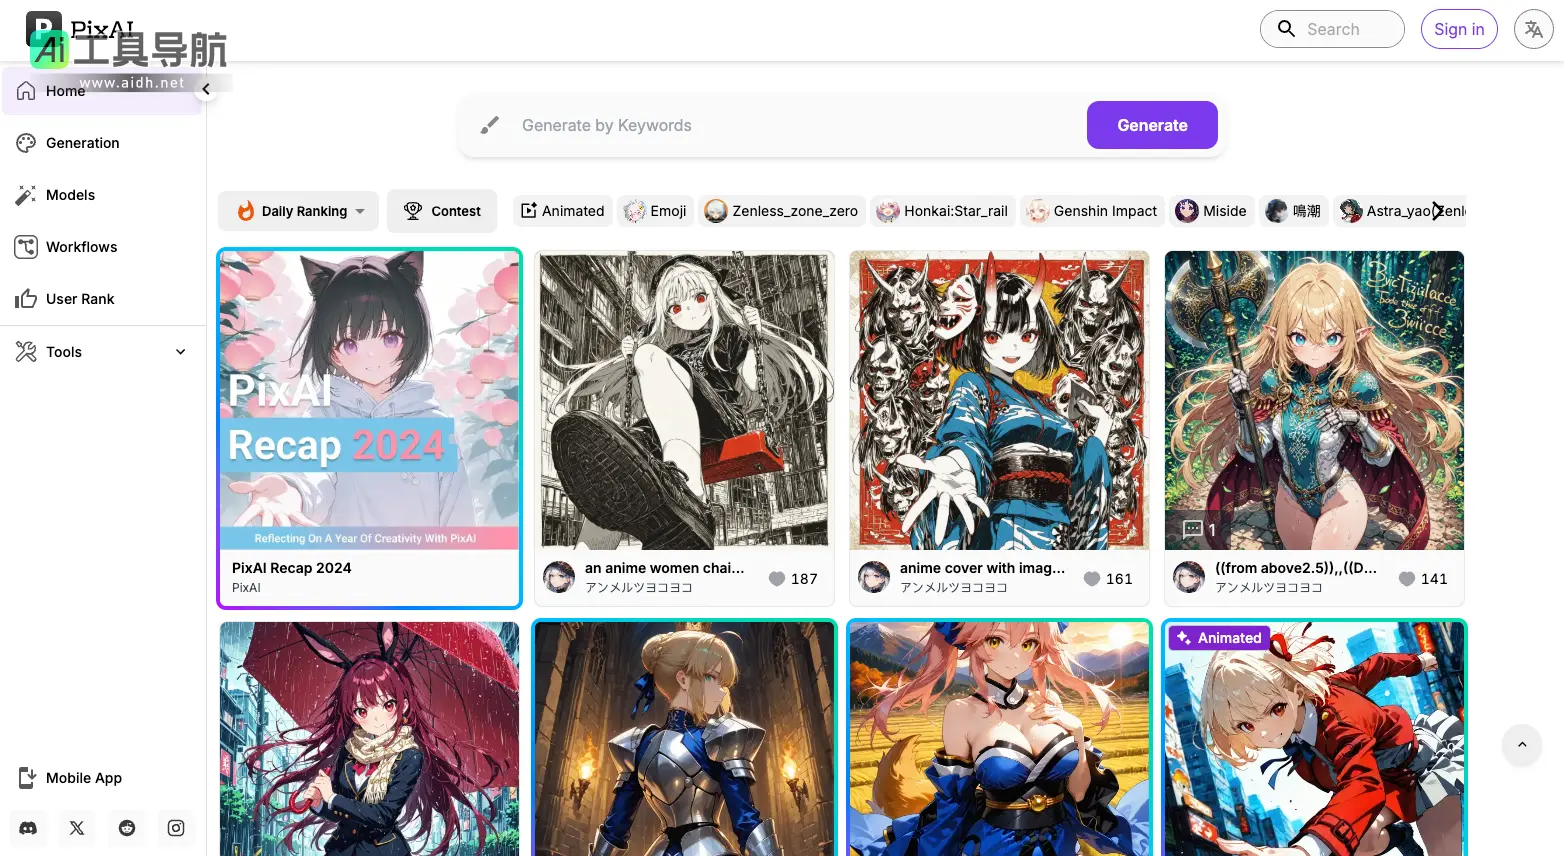The width and height of the screenshot is (1564, 856).
Task: Open Discord link icon in sidebar
Action: [x=28, y=828]
